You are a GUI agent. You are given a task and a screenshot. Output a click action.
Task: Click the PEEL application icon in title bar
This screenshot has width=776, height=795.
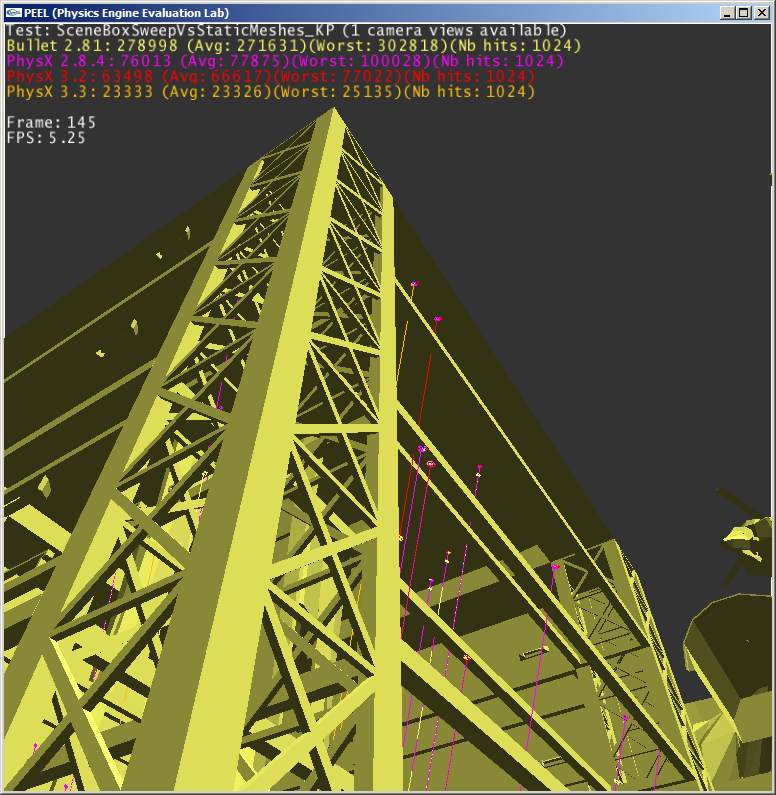pos(14,13)
